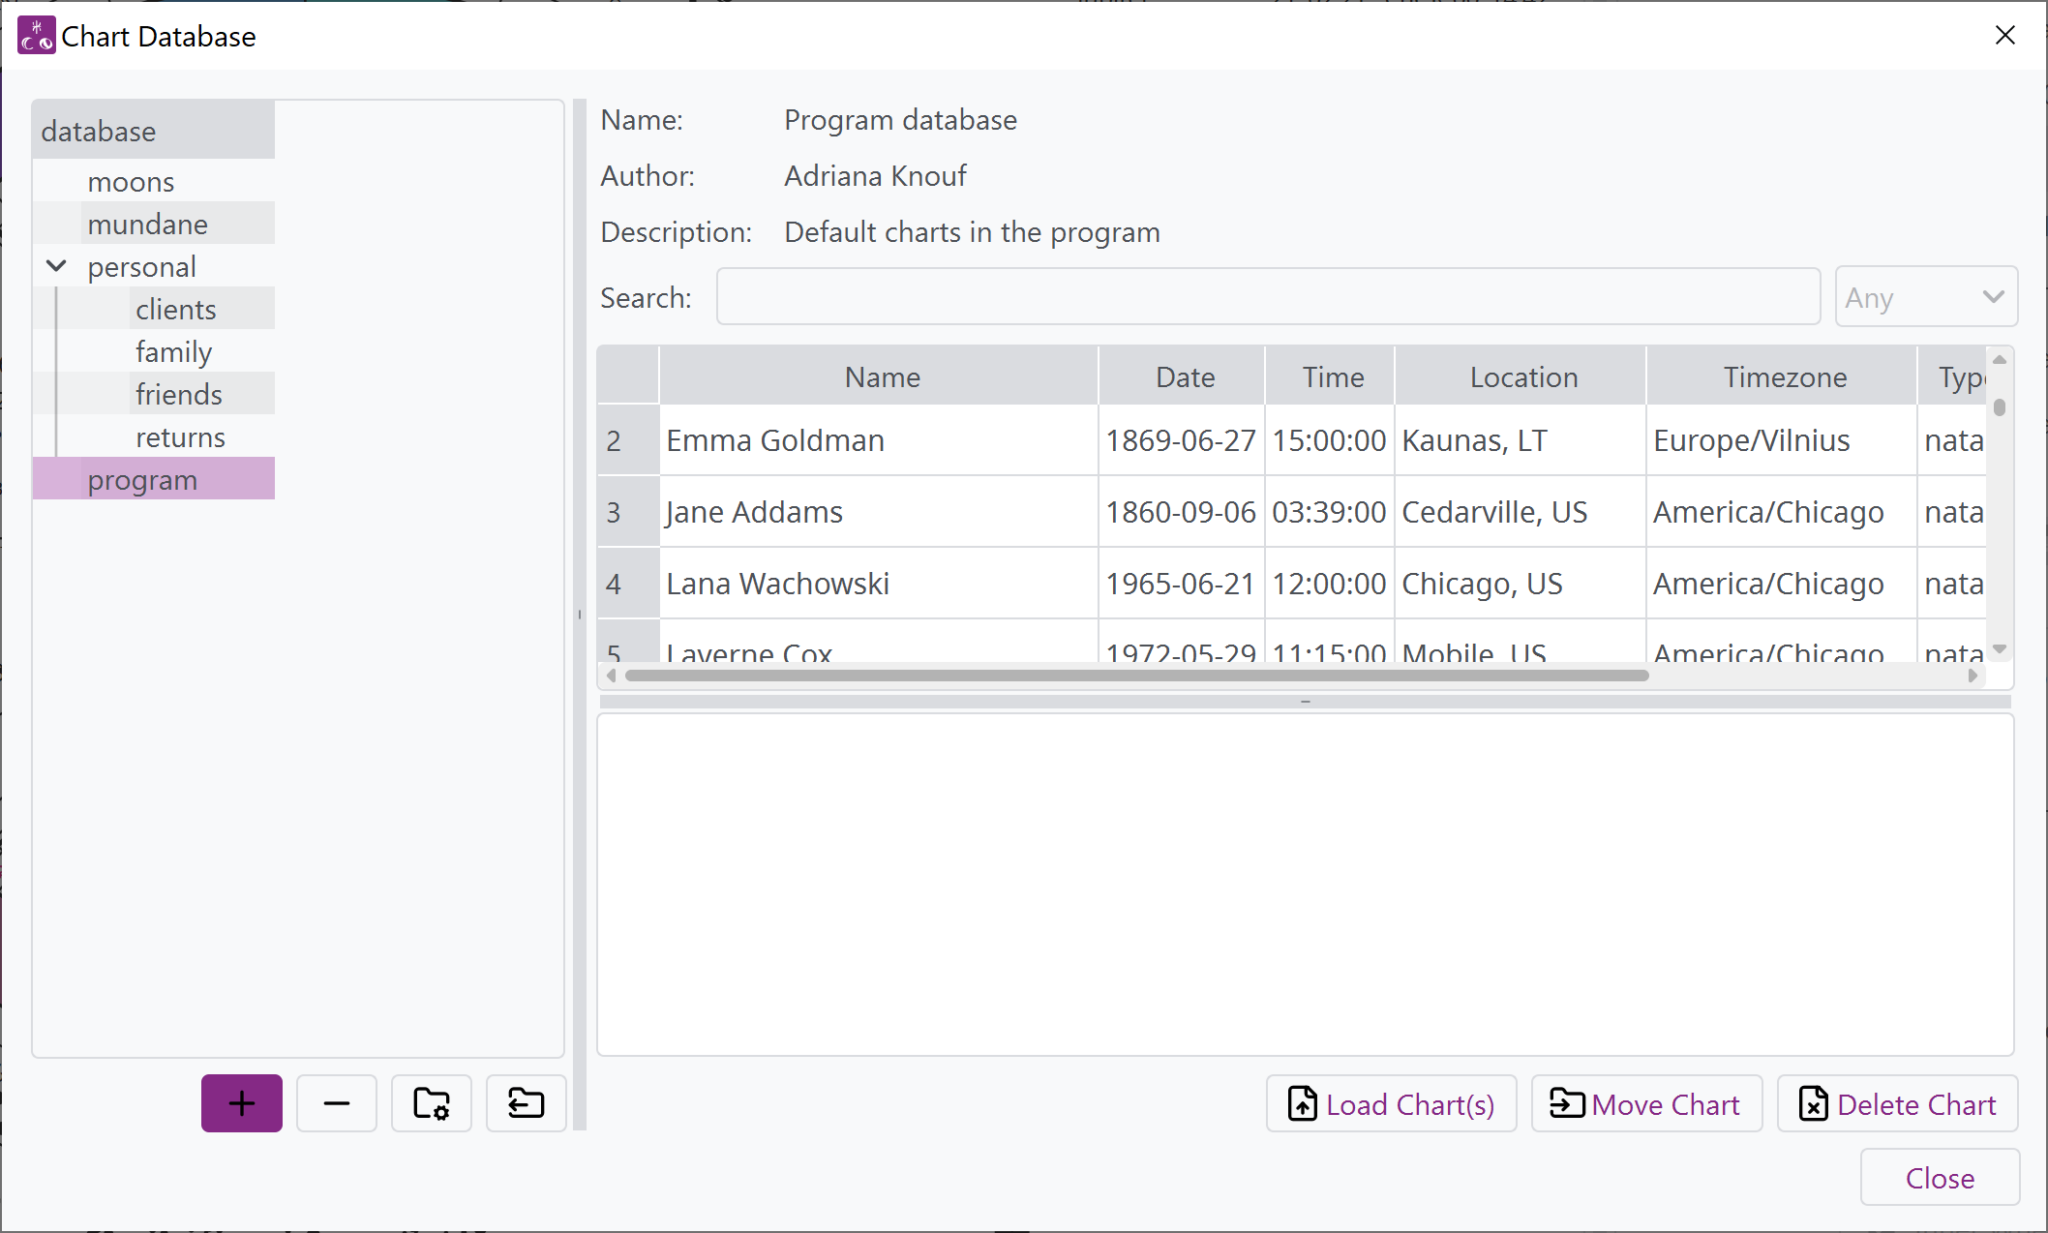This screenshot has height=1233, width=2048.
Task: Click the purple plus icon to add category
Action: [x=241, y=1103]
